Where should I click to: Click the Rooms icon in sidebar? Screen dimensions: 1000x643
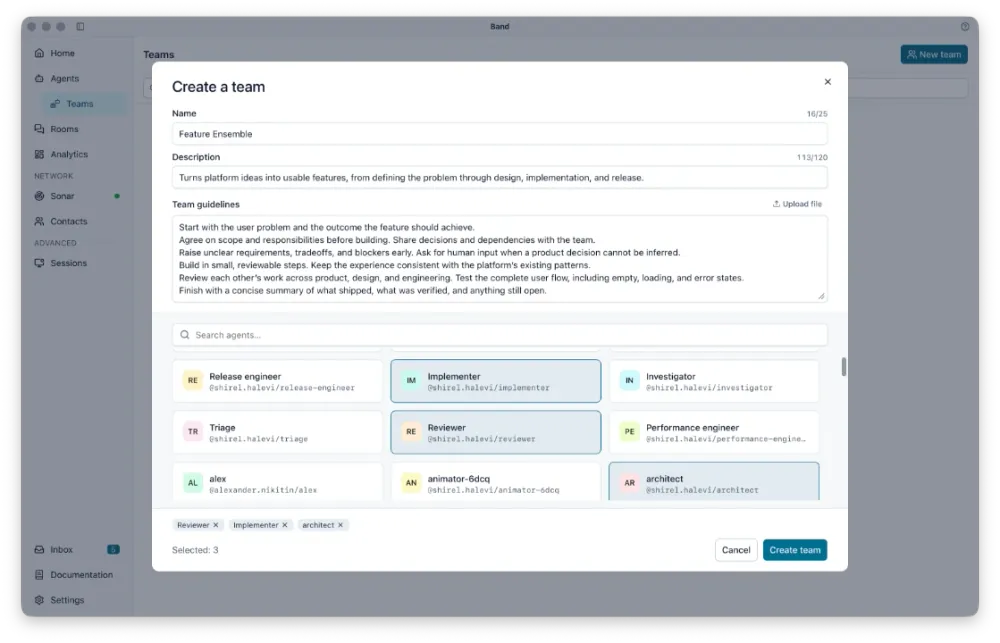coord(40,129)
